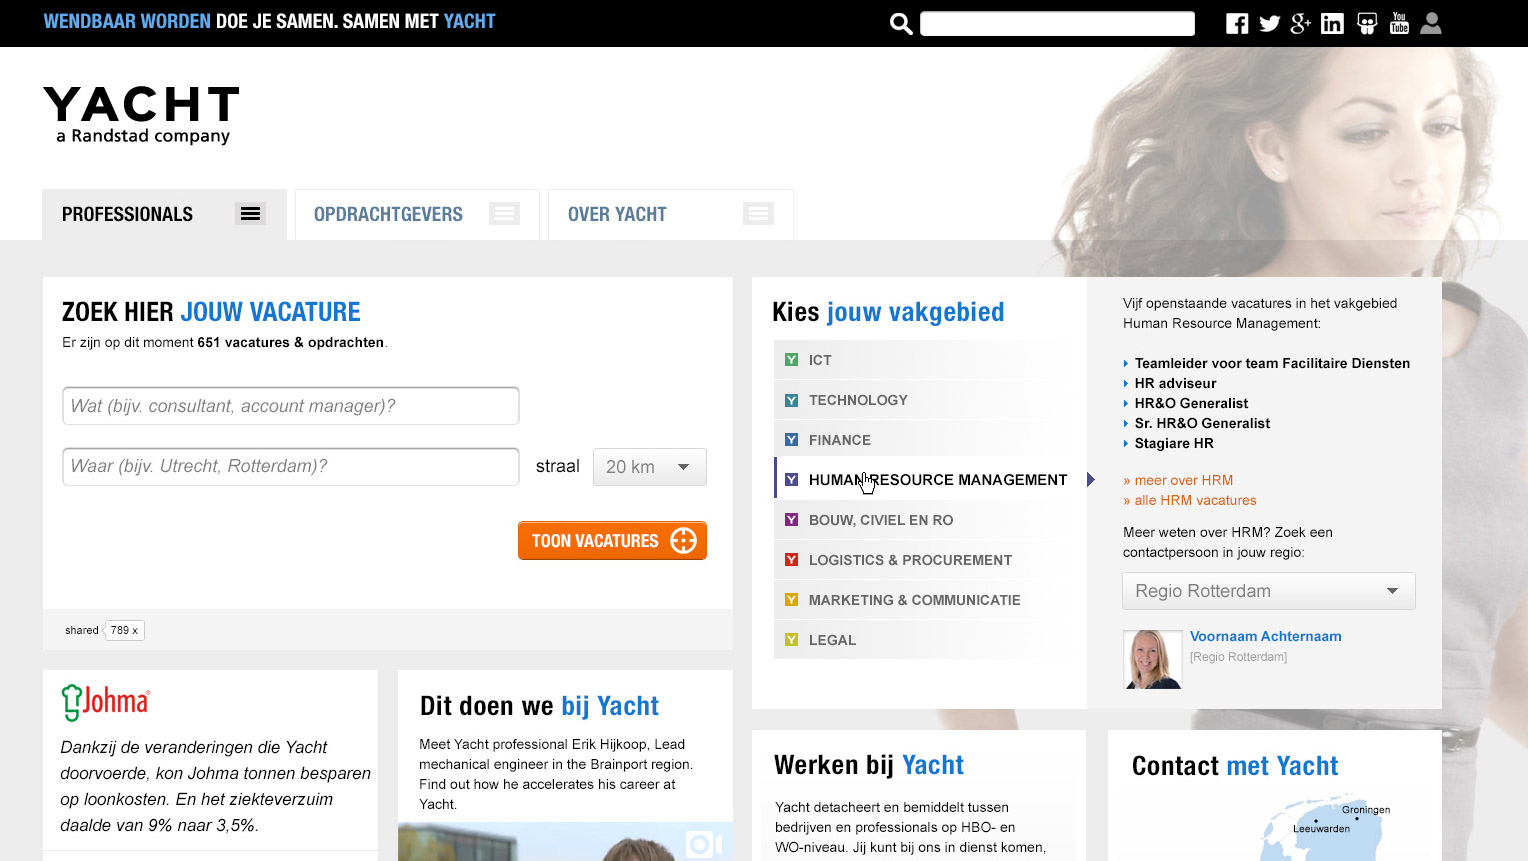Click the Y icon beside Marketing & Communicatie
This screenshot has height=861, width=1528.
click(791, 600)
